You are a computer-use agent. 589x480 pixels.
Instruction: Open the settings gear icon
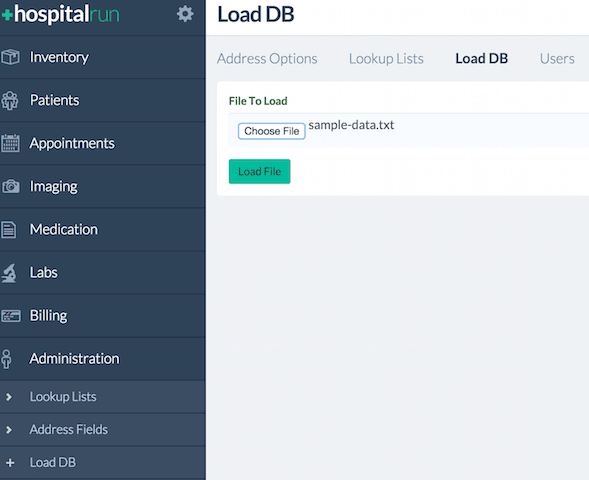(x=185, y=14)
